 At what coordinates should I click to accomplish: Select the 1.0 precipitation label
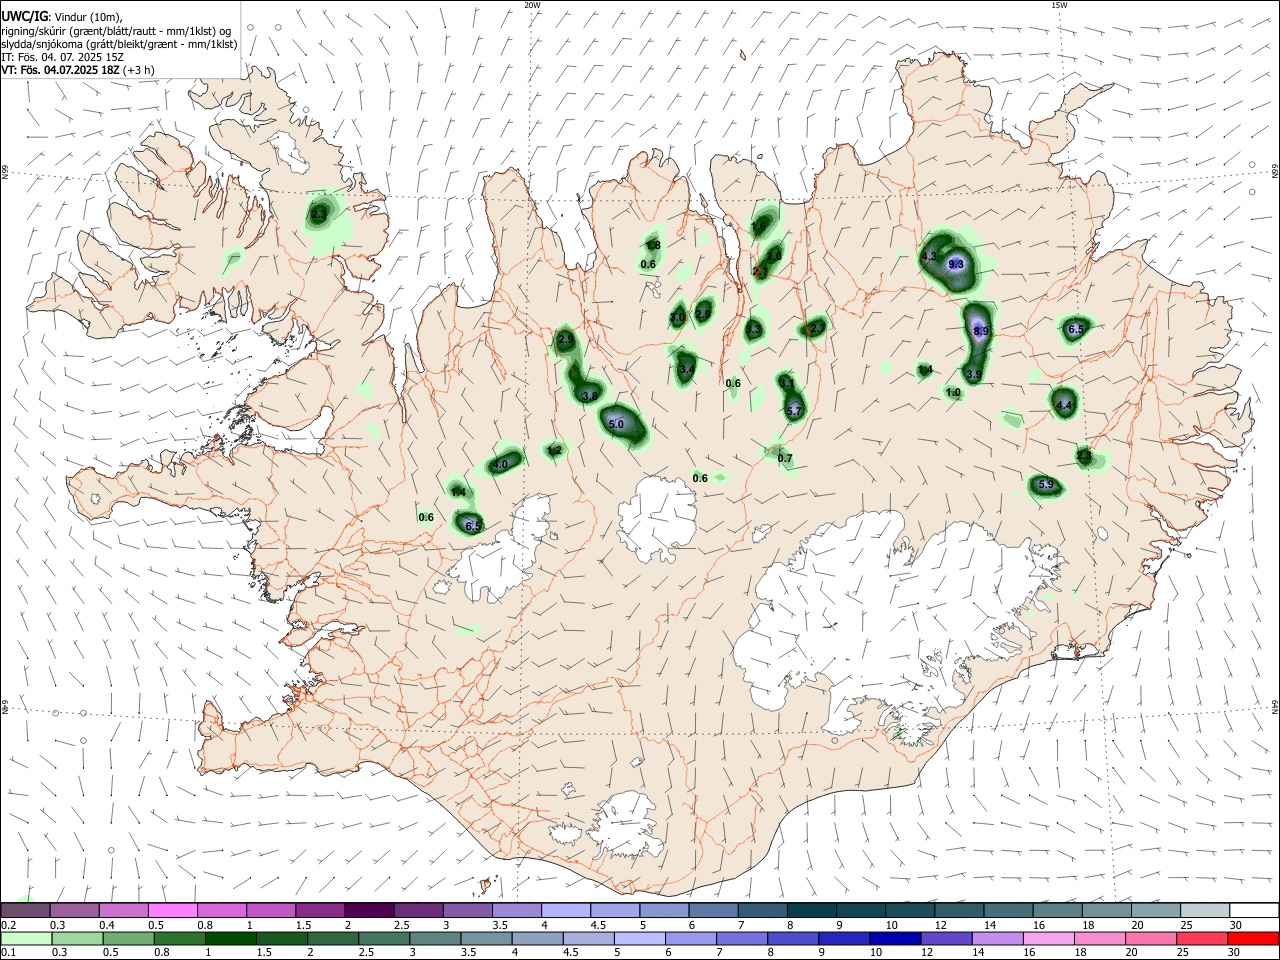point(953,393)
